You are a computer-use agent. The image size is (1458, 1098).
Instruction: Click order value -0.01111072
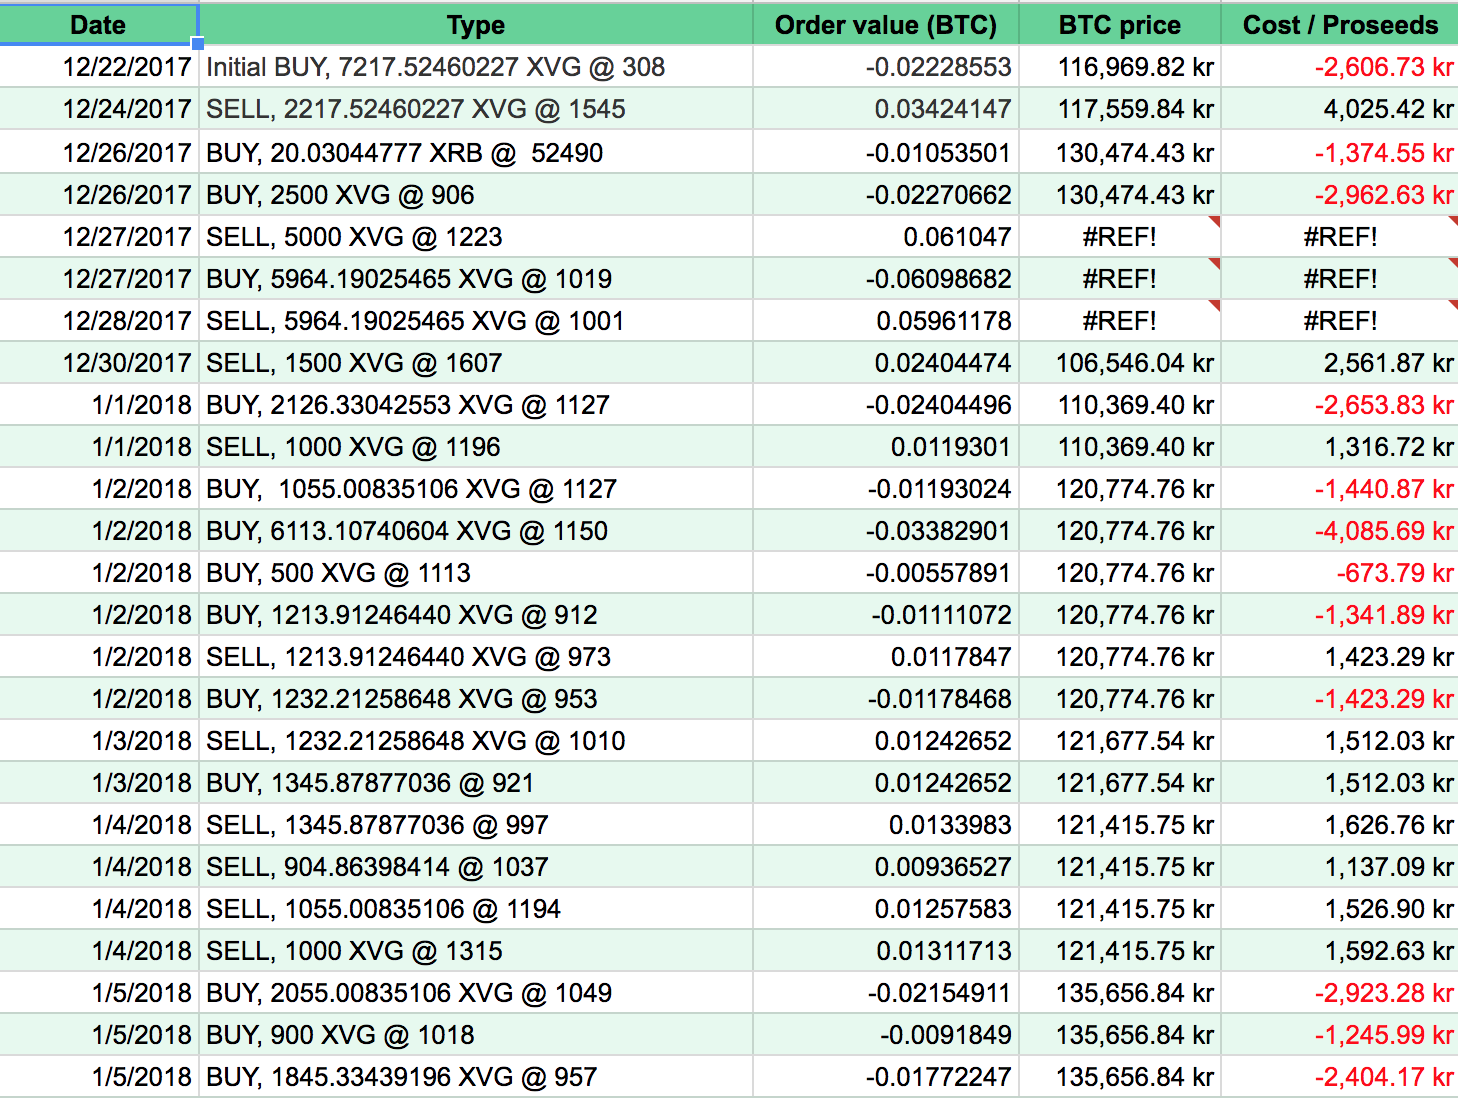(886, 615)
